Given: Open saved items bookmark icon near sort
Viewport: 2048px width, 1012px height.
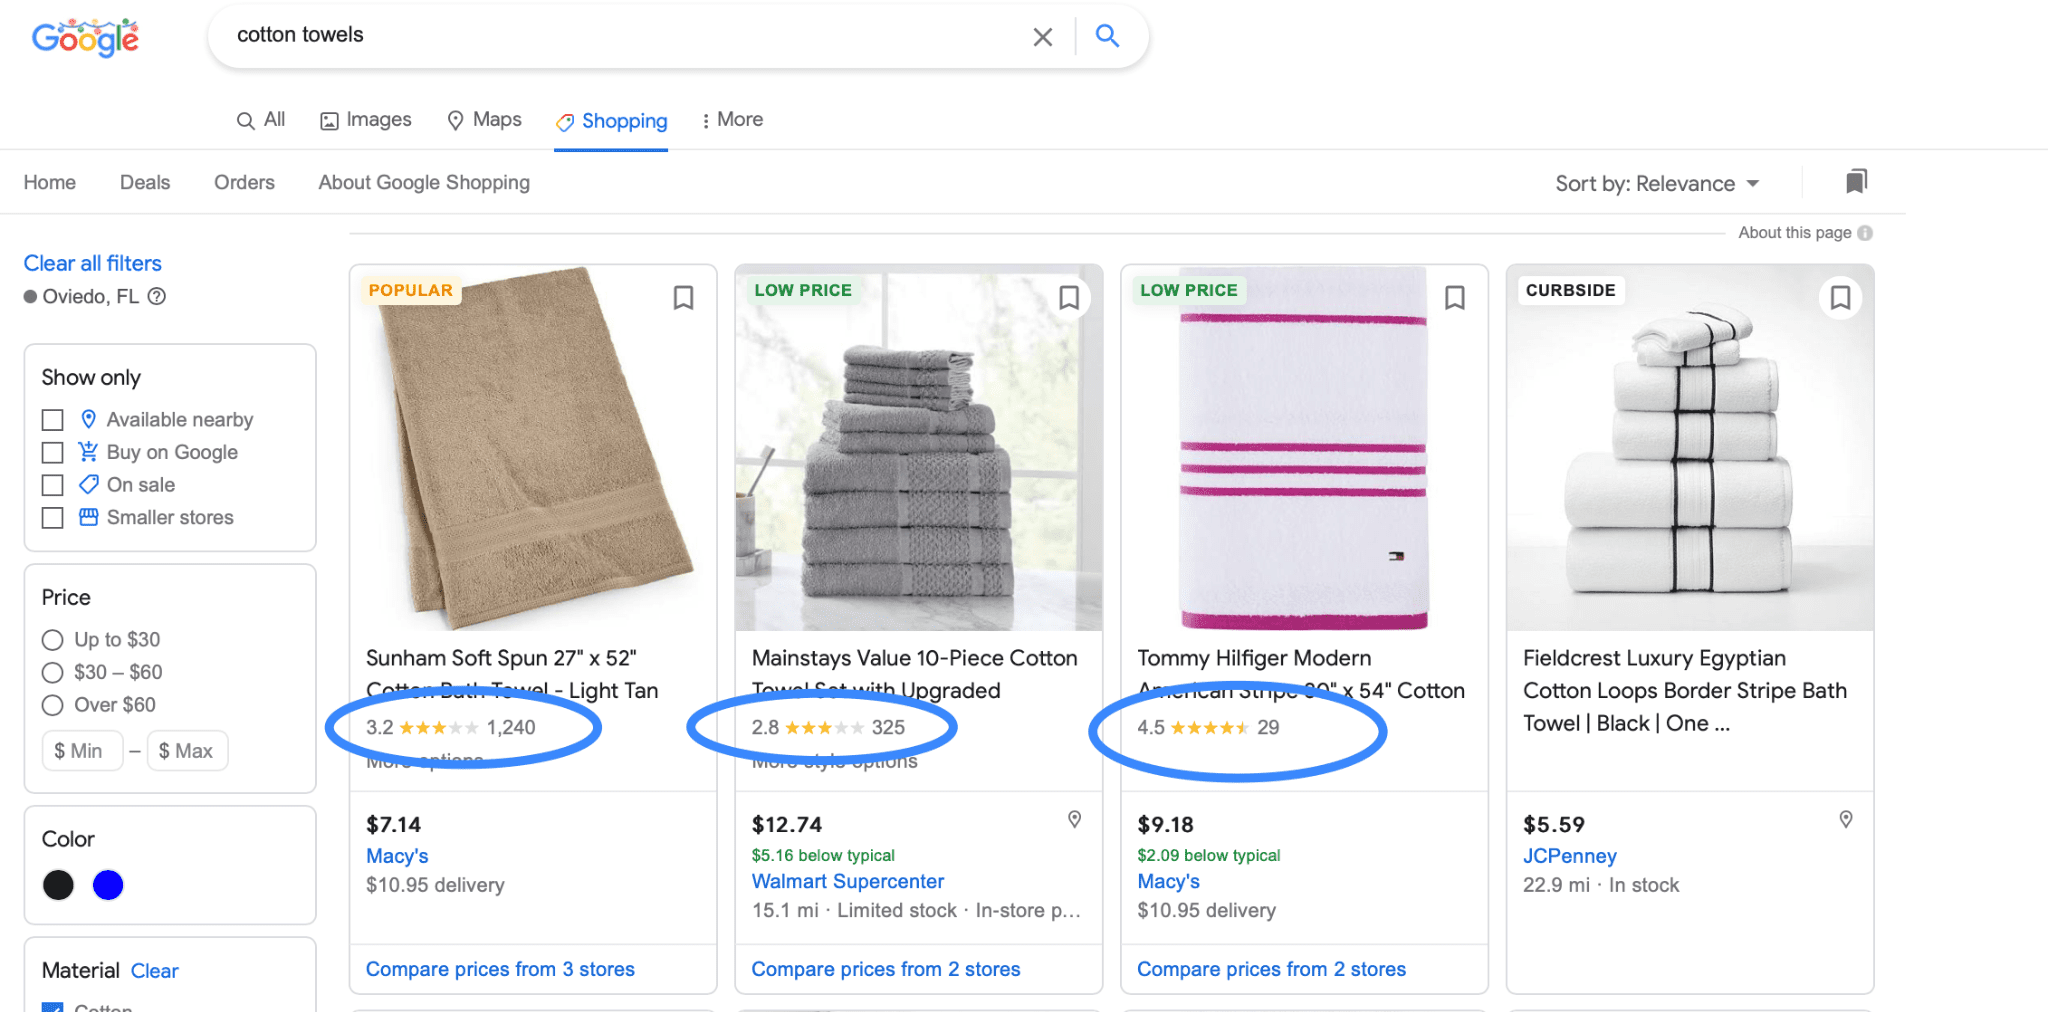Looking at the screenshot, I should (x=1856, y=182).
